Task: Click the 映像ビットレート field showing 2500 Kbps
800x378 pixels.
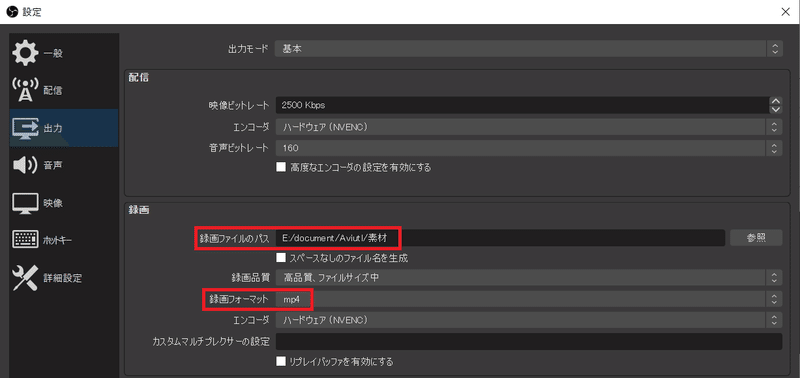Action: tap(522, 105)
